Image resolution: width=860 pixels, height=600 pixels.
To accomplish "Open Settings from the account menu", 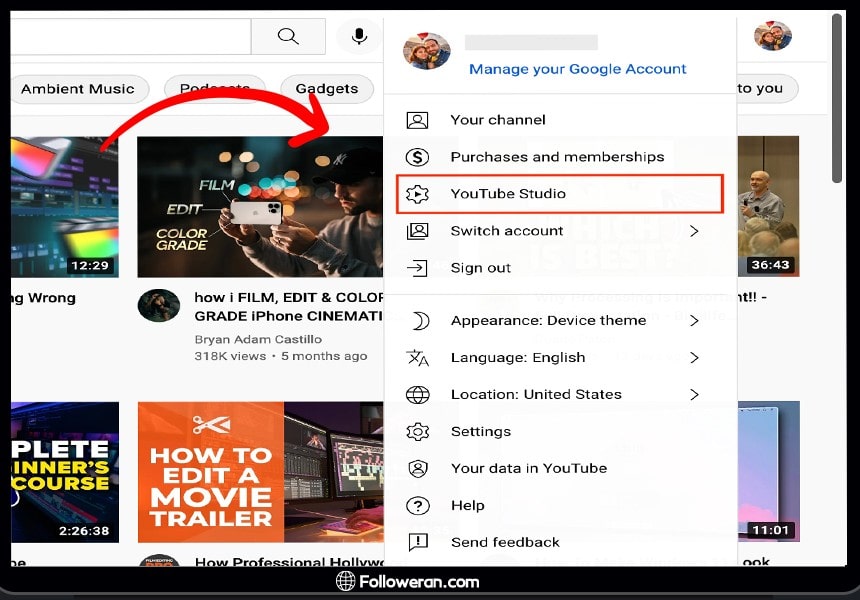I will pos(480,432).
